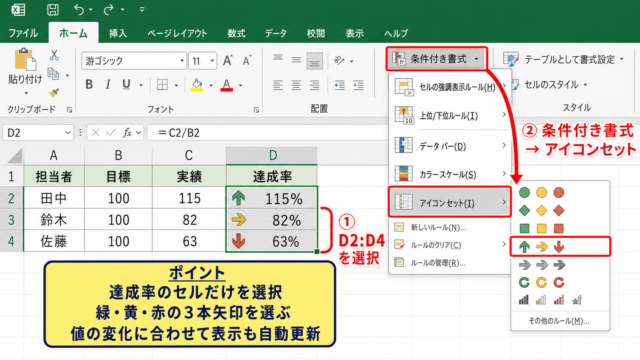Open the データ tab

[276, 33]
